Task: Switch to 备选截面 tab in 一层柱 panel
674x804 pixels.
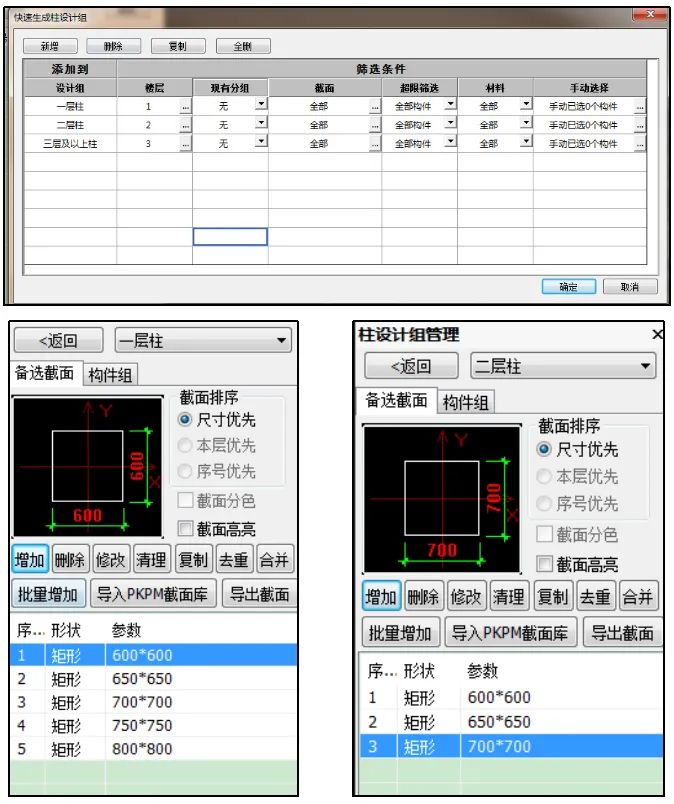Action: [x=44, y=373]
